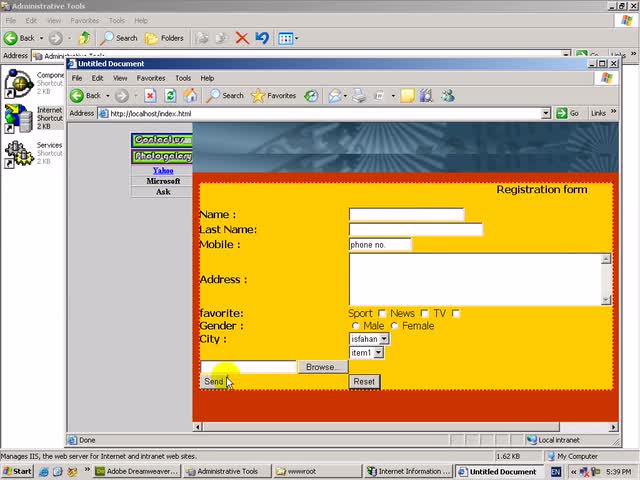Click the Stop icon in Untitled Document browser

coord(150,96)
